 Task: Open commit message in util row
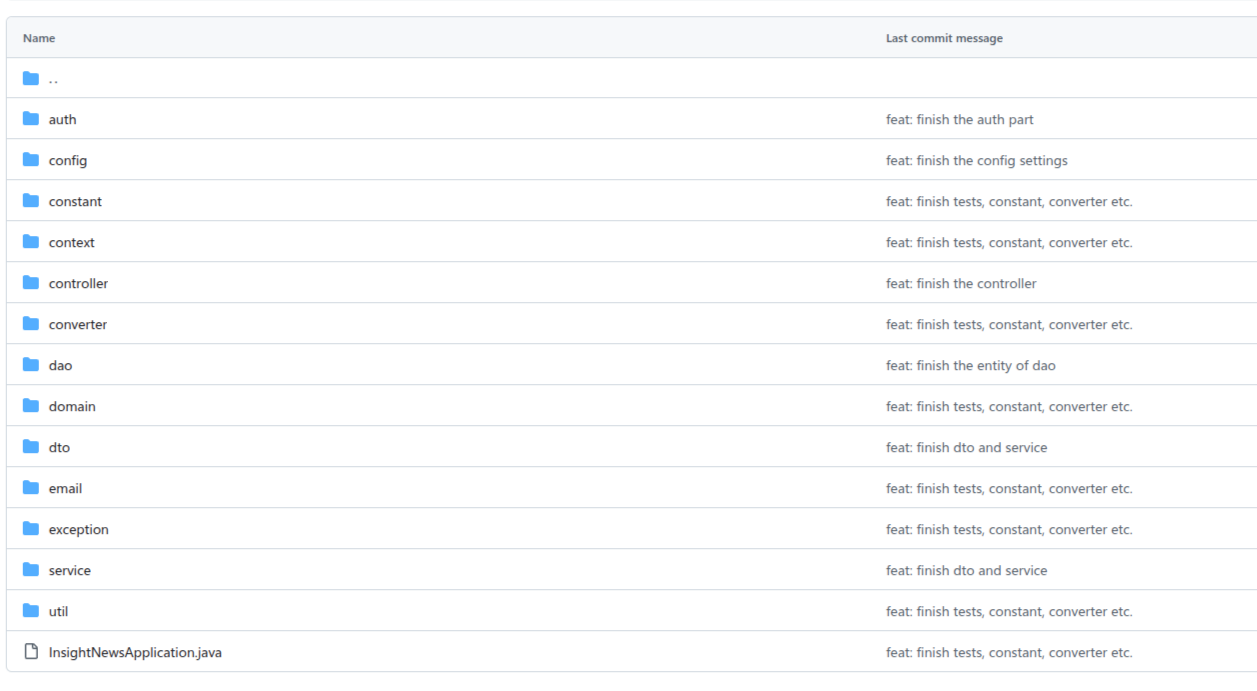[x=1009, y=612]
